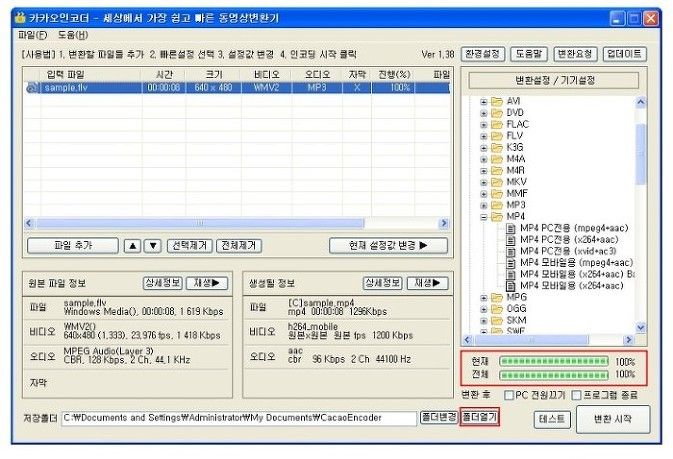The image size is (673, 459).
Task: Click preset icon for MP4 모바일용 (mpeg4+aac)
Action: (x=511, y=263)
